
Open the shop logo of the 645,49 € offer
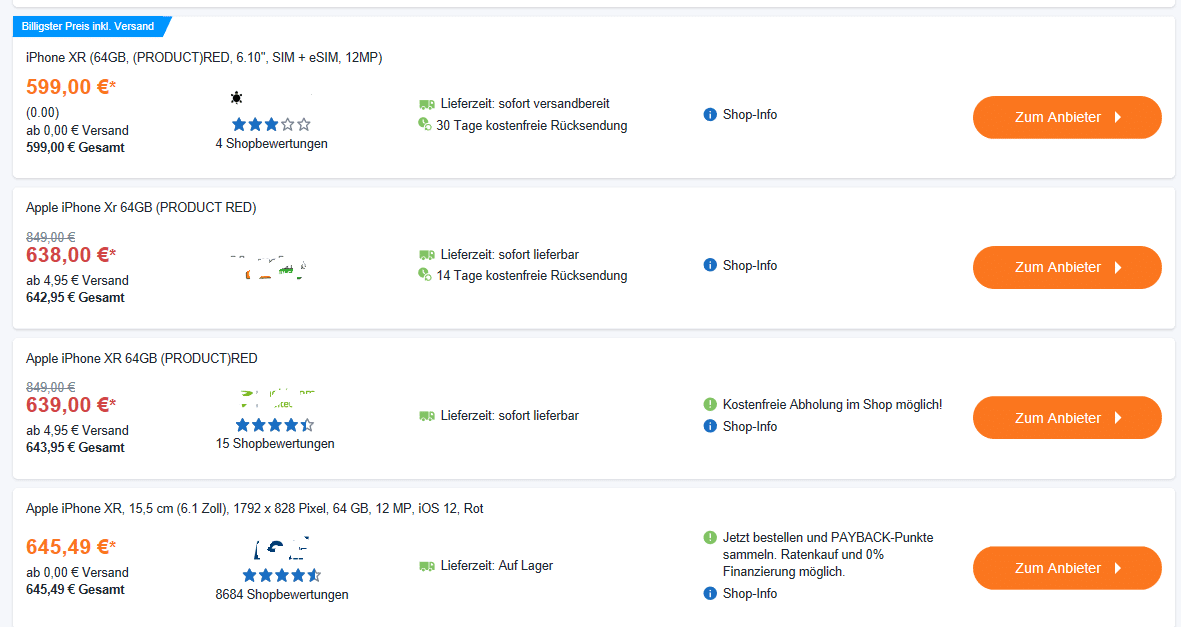(282, 548)
